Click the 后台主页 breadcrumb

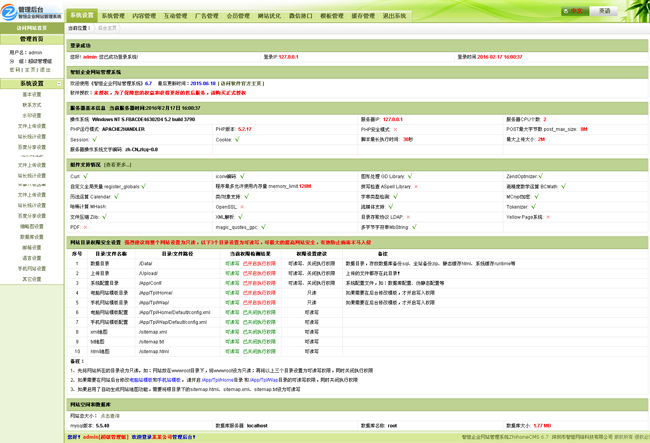coord(107,28)
